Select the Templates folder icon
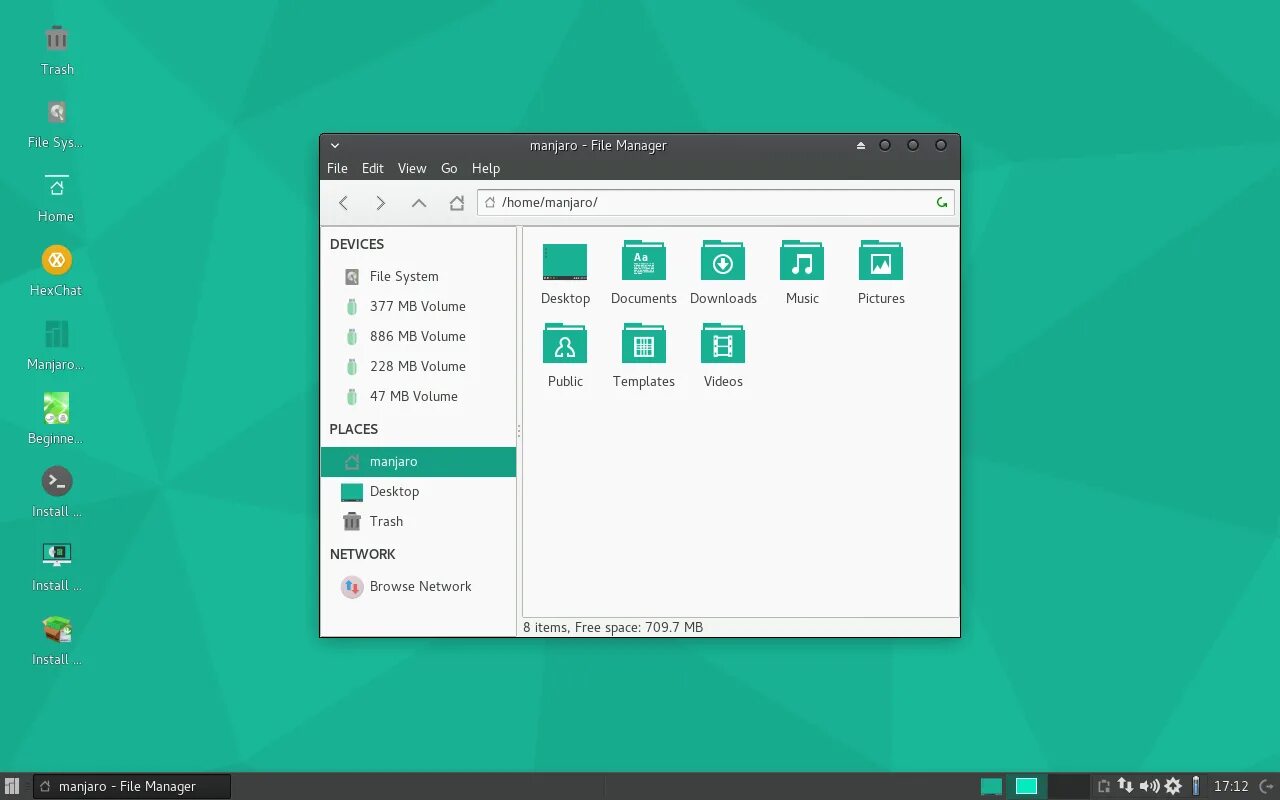This screenshot has height=800, width=1280. point(643,345)
